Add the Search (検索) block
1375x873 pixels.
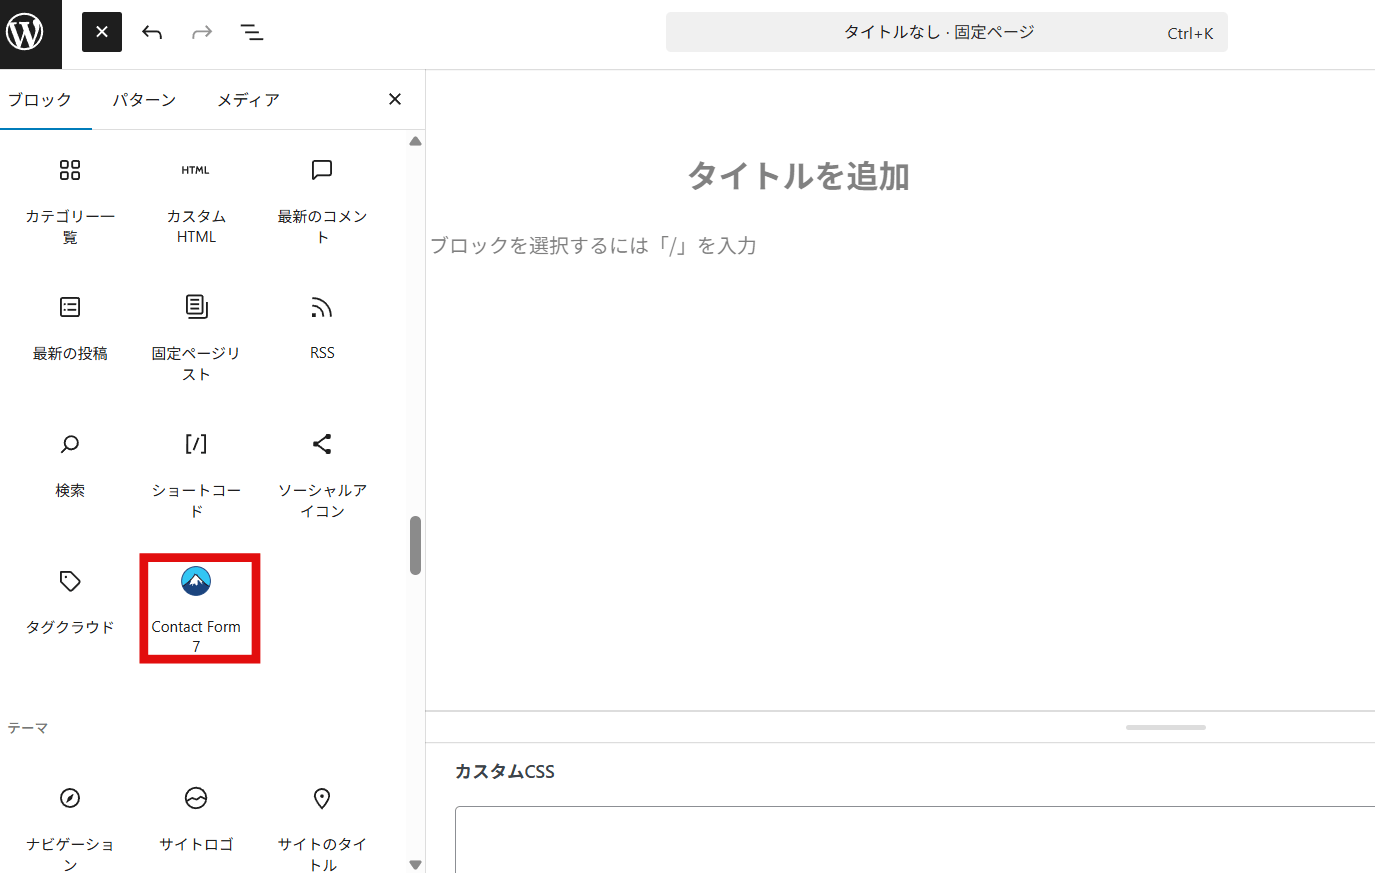tap(70, 463)
